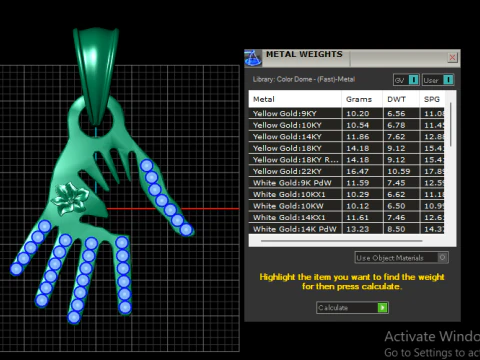Viewport: 480px width, 360px height.
Task: Select the Yellow Gold:18KY row
Action: (346, 148)
